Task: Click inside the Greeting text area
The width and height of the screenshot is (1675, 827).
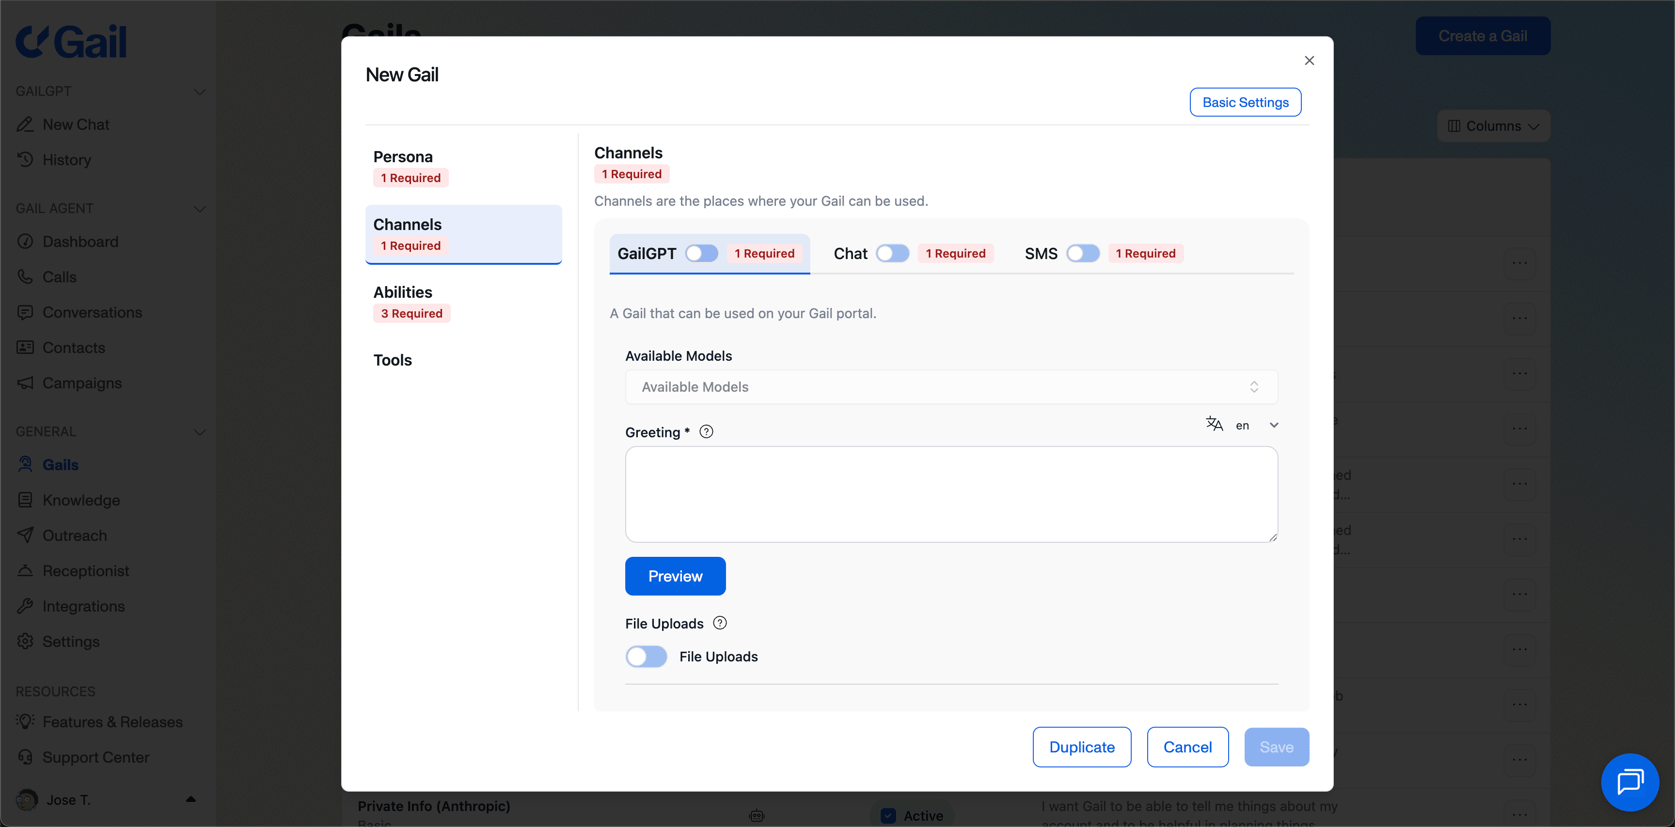Action: [951, 494]
